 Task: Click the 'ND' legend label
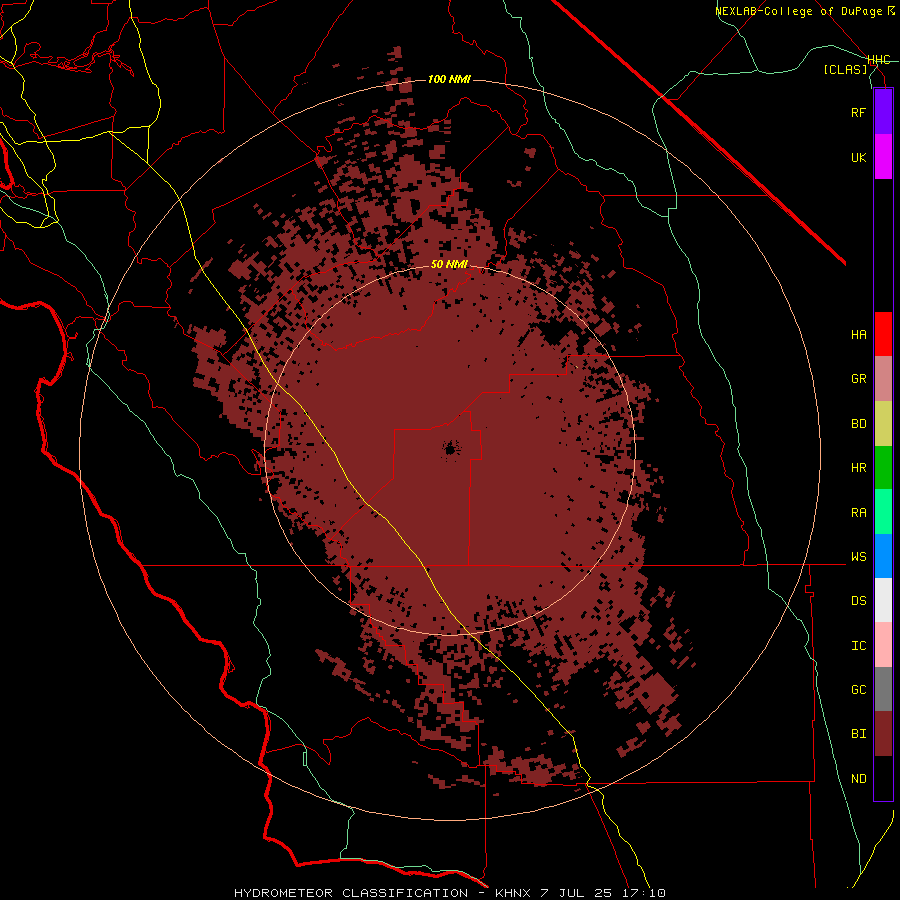859,779
